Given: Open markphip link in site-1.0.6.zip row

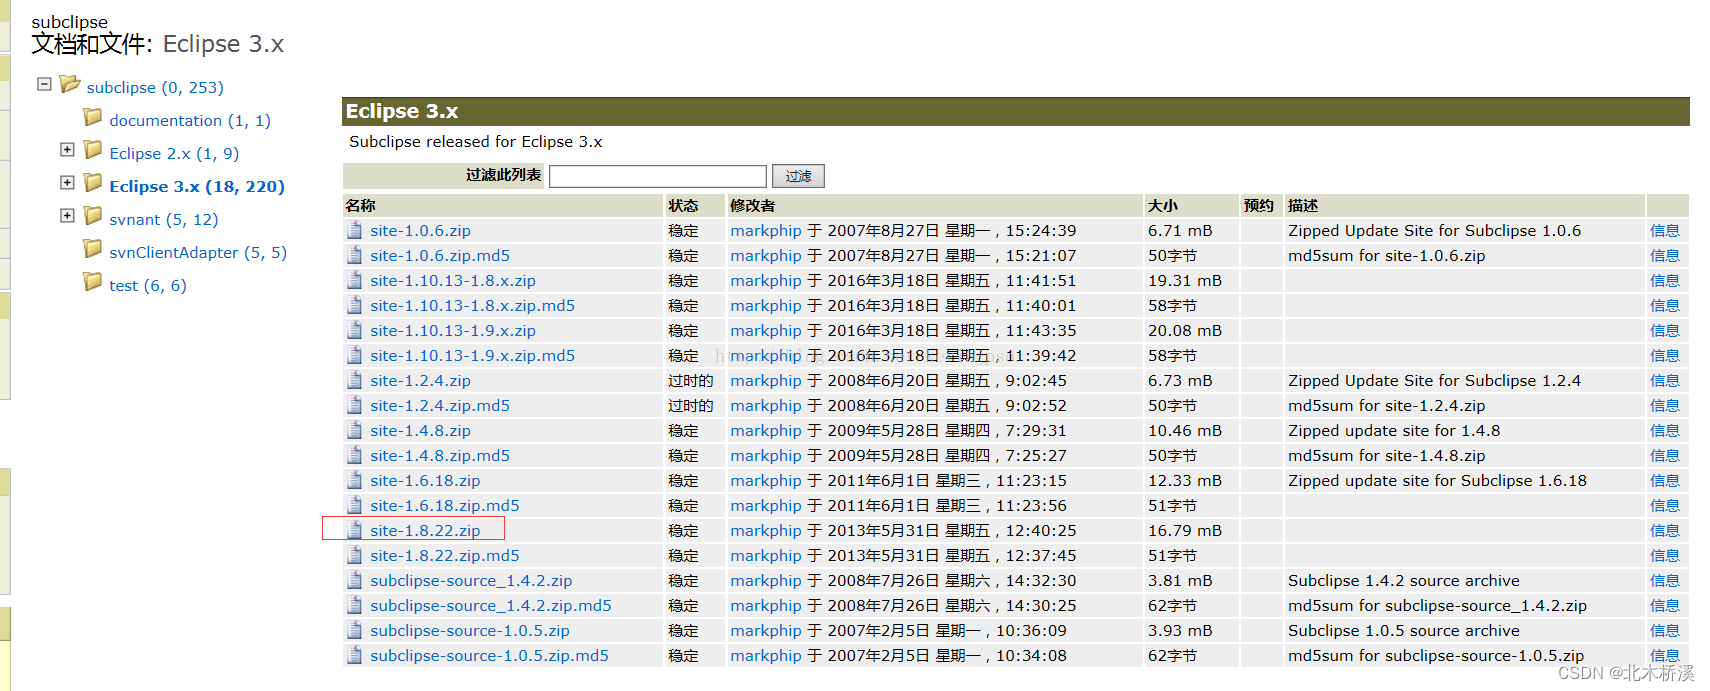Looking at the screenshot, I should [x=766, y=231].
